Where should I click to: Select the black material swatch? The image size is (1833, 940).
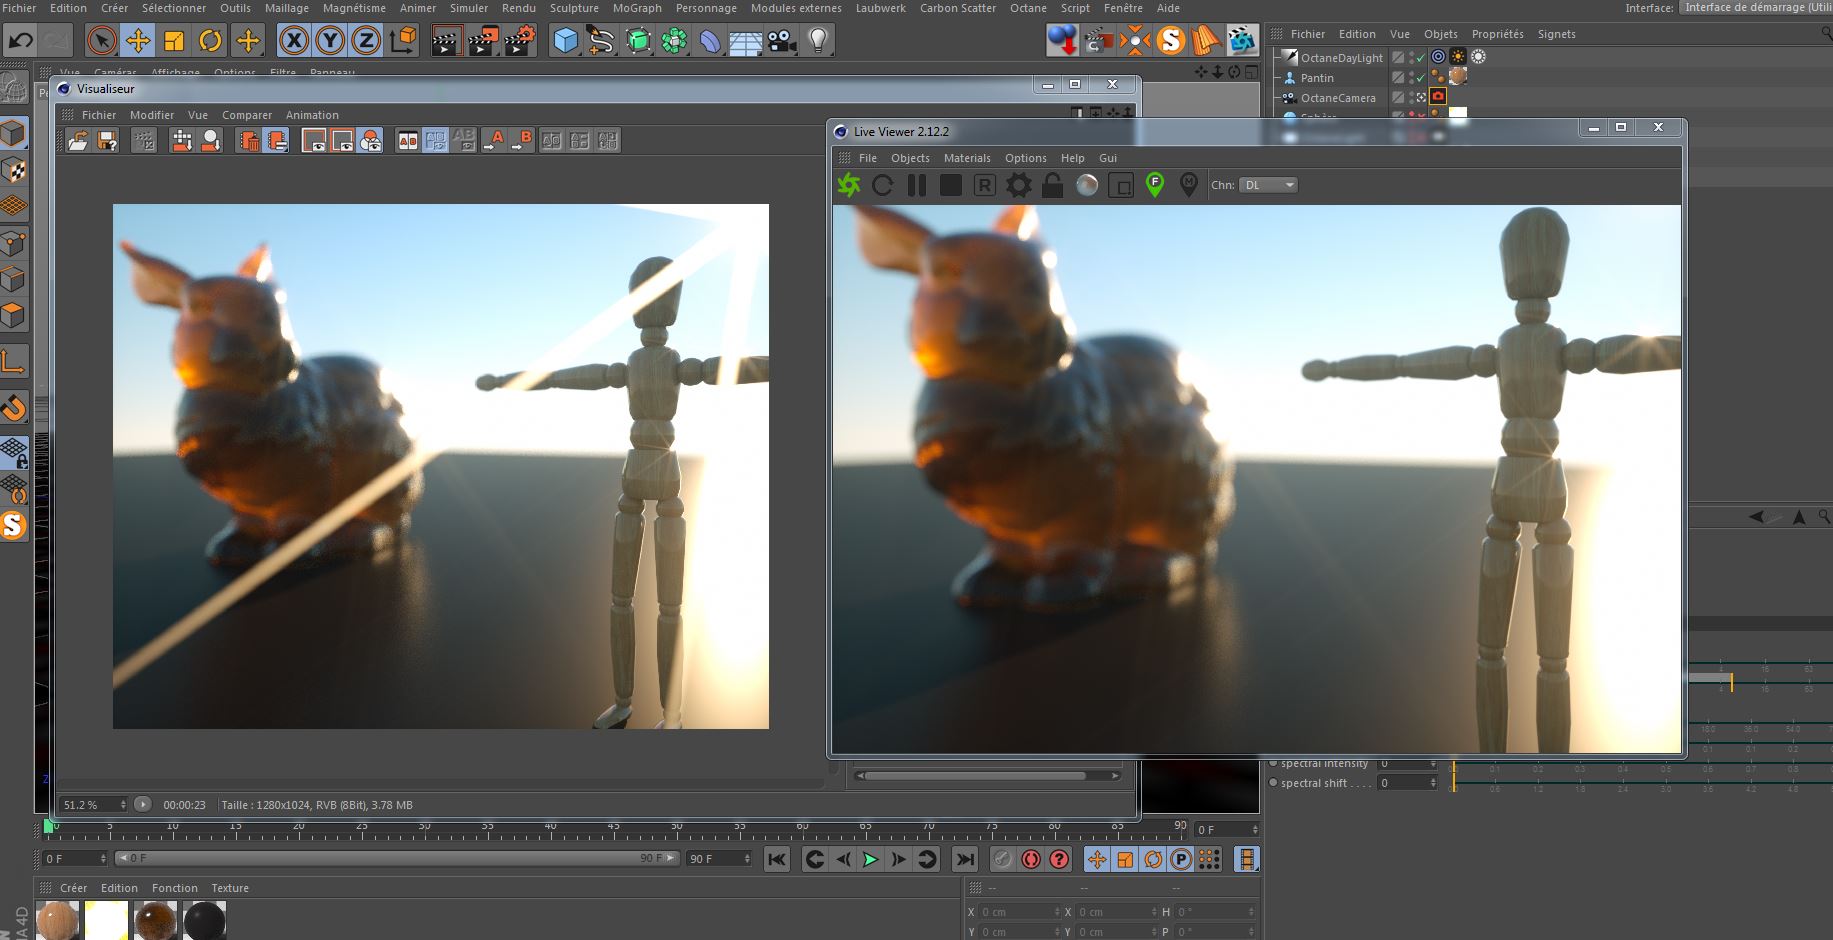tap(205, 920)
